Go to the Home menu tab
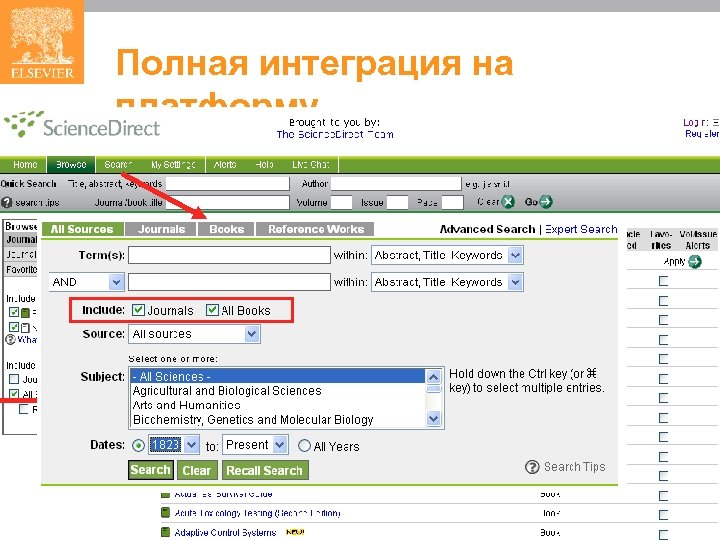720x540 pixels. 25,164
